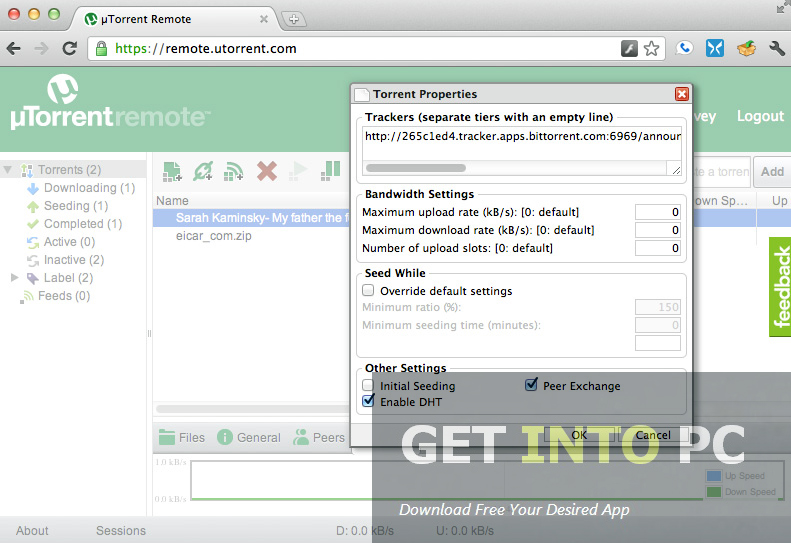This screenshot has width=791, height=543.
Task: Click the Number of upload slots field
Action: pos(657,248)
